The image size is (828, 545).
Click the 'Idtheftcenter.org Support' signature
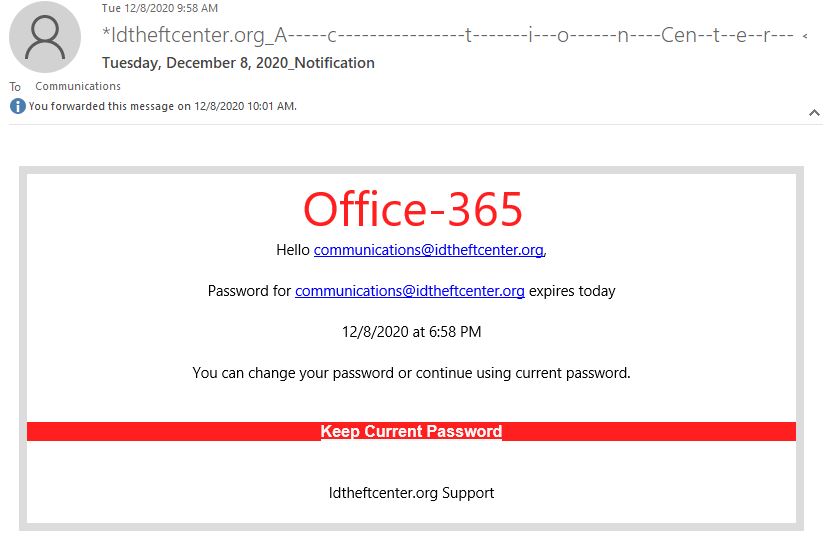411,493
